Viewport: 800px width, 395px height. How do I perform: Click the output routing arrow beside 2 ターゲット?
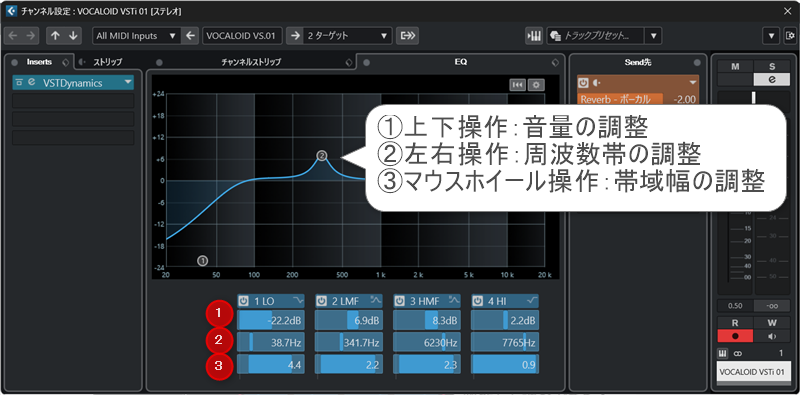[295, 36]
